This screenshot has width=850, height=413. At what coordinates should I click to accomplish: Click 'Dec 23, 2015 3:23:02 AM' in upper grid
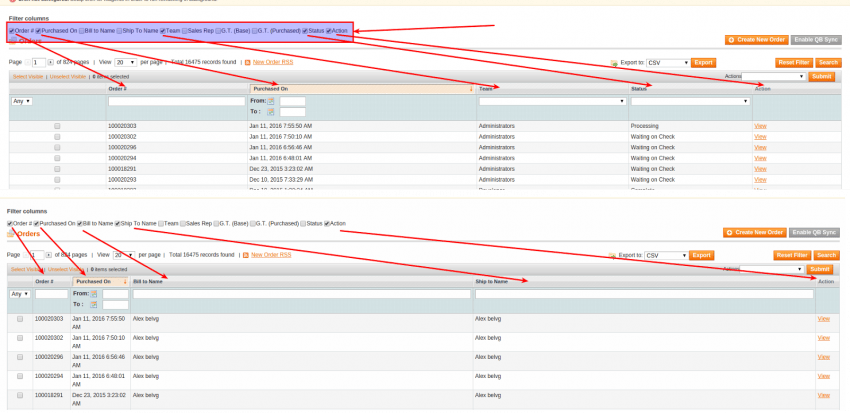pos(281,169)
